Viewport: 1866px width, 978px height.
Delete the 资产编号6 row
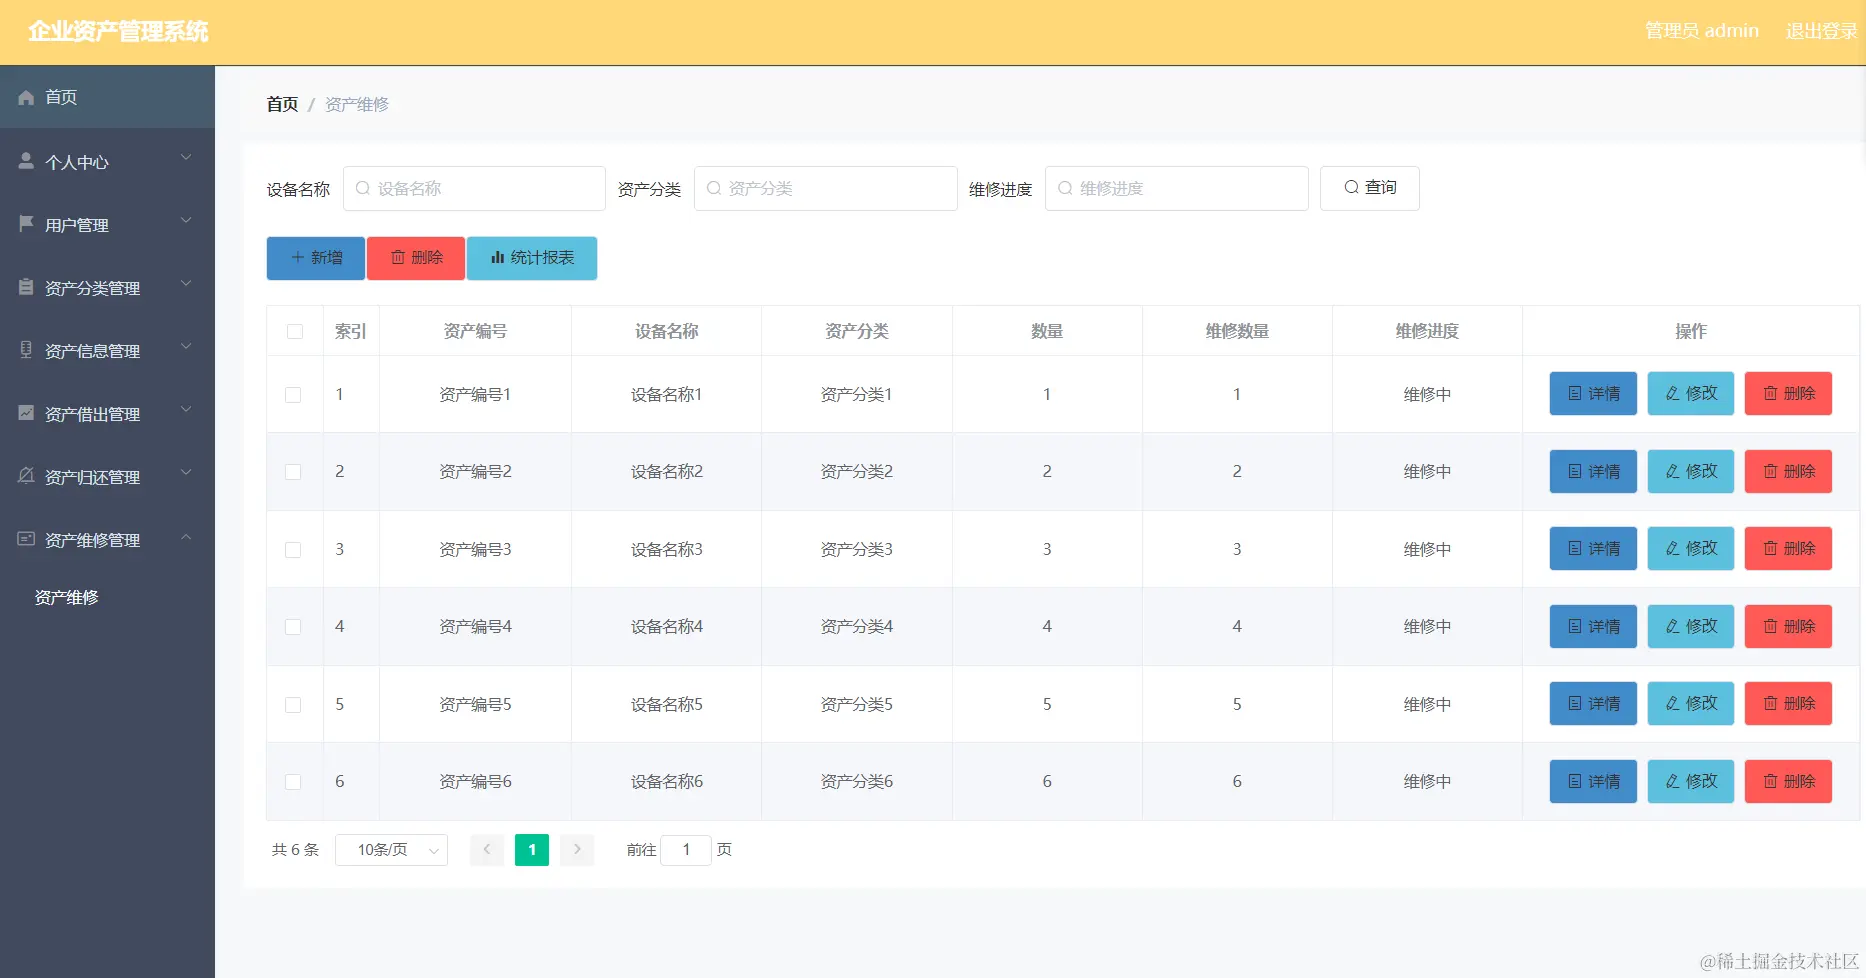1788,781
